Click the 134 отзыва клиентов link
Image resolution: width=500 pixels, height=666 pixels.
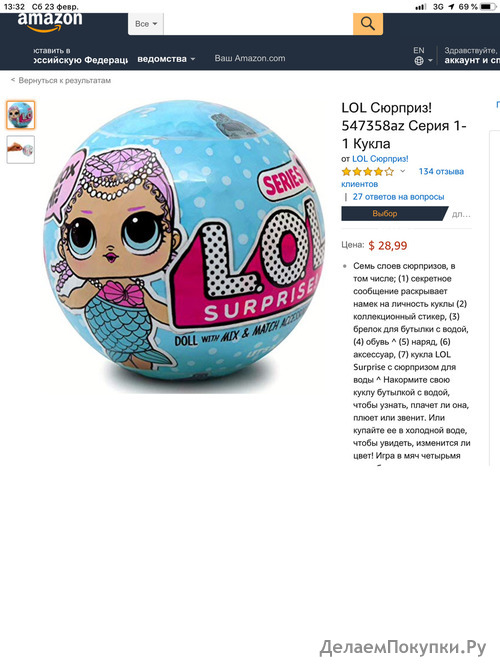coord(402,178)
